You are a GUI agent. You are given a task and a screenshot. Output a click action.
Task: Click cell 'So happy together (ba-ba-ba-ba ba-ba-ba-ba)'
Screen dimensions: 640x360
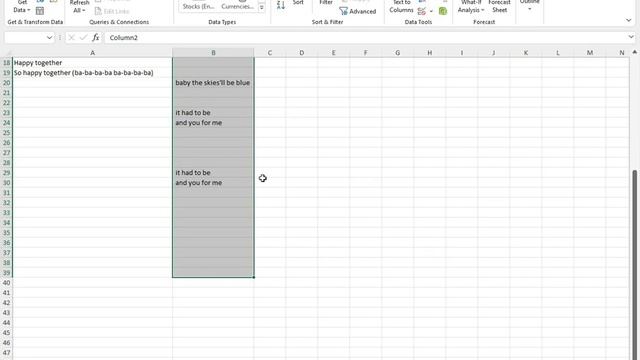click(93, 73)
